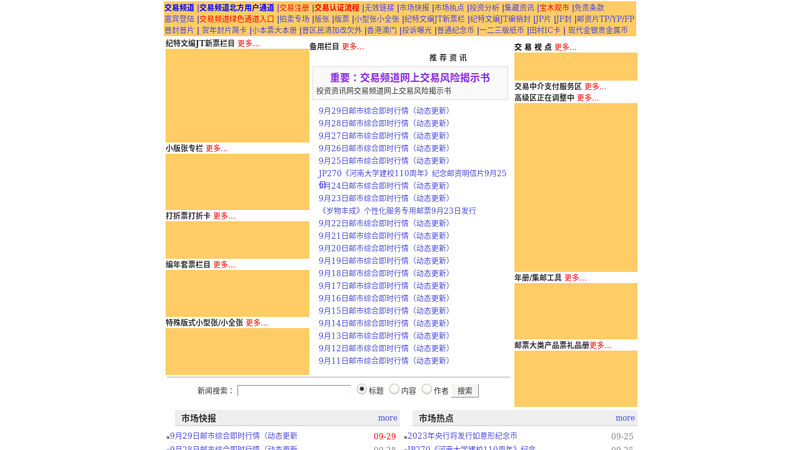Screen dimensions: 800x450
Task: Click 更多 next to 打折票打折卡
Action: point(224,216)
